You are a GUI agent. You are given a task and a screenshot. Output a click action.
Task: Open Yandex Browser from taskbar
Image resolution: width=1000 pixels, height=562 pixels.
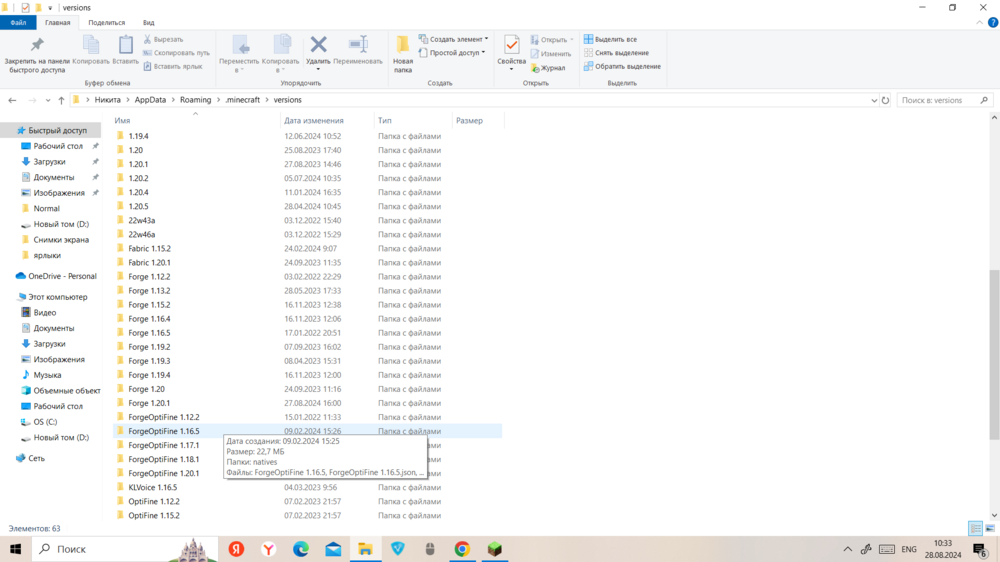[268, 549]
